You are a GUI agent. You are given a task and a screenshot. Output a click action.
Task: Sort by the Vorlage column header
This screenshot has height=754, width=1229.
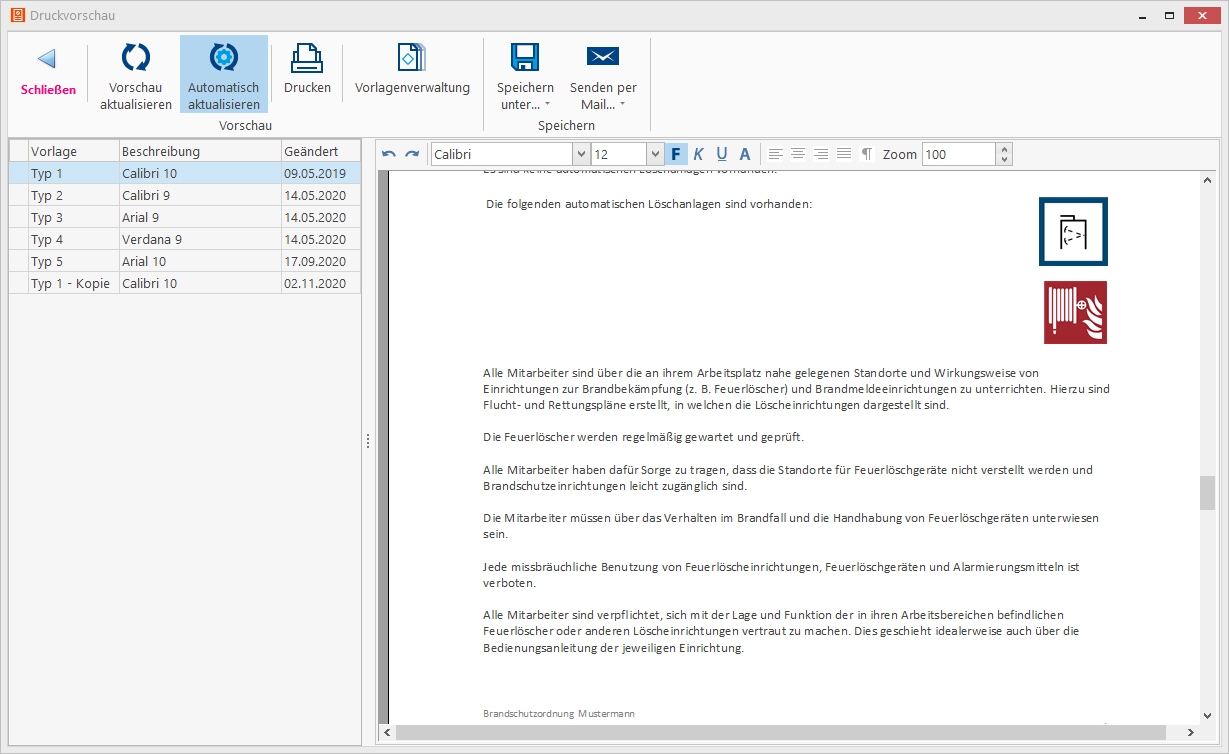coord(73,151)
